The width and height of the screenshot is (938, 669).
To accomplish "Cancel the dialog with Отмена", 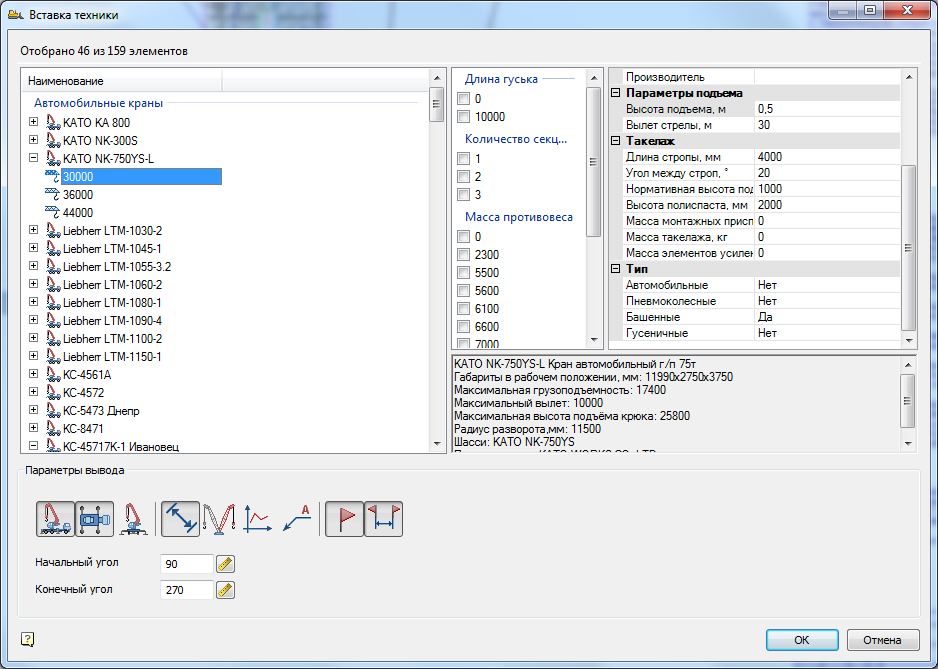I will pos(882,640).
